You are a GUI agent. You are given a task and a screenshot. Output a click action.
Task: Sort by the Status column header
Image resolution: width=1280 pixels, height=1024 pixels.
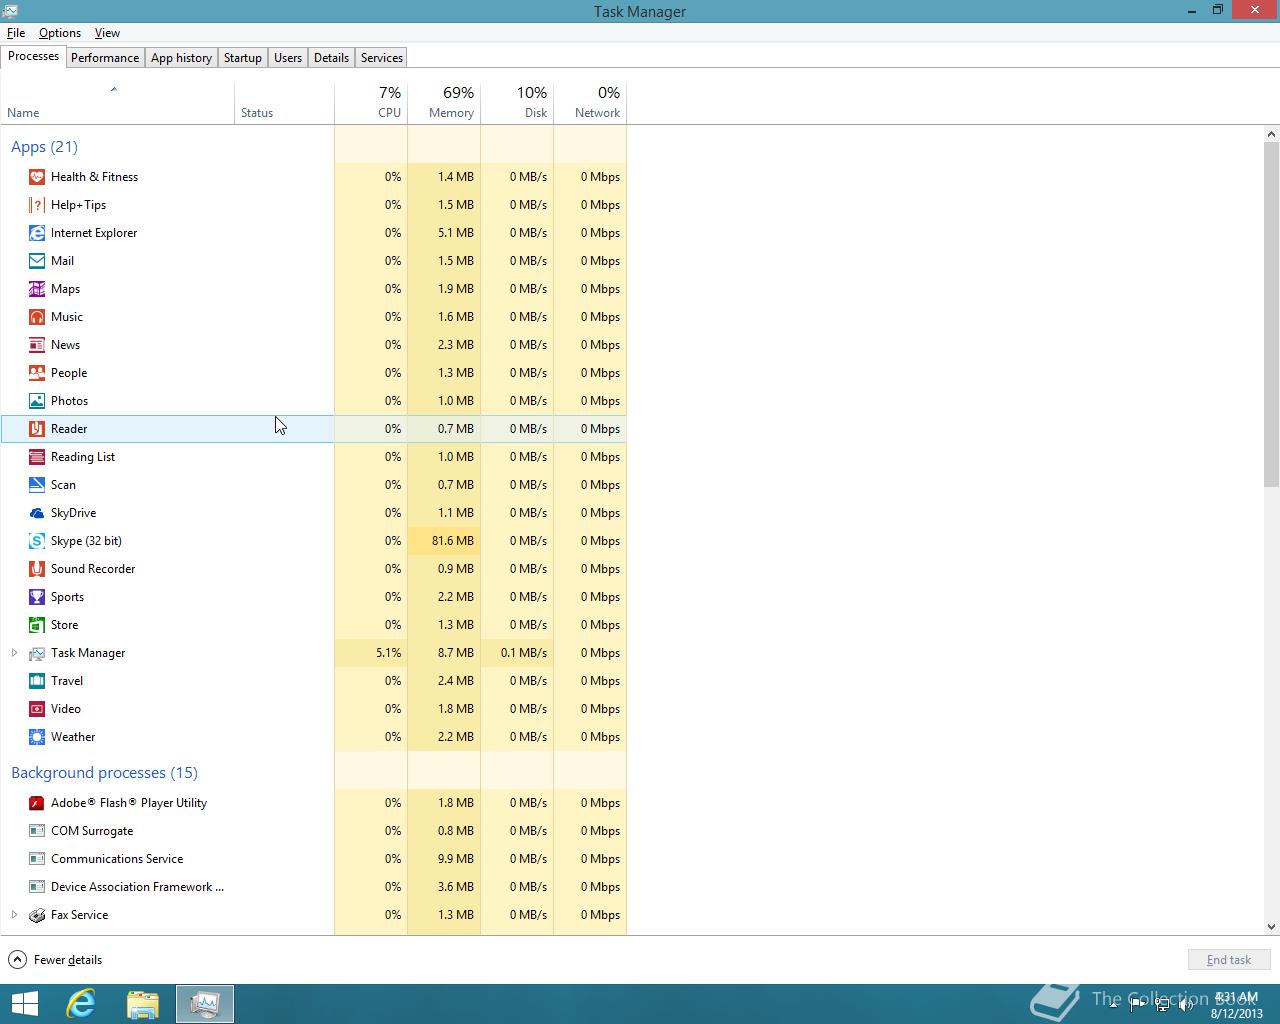click(285, 103)
